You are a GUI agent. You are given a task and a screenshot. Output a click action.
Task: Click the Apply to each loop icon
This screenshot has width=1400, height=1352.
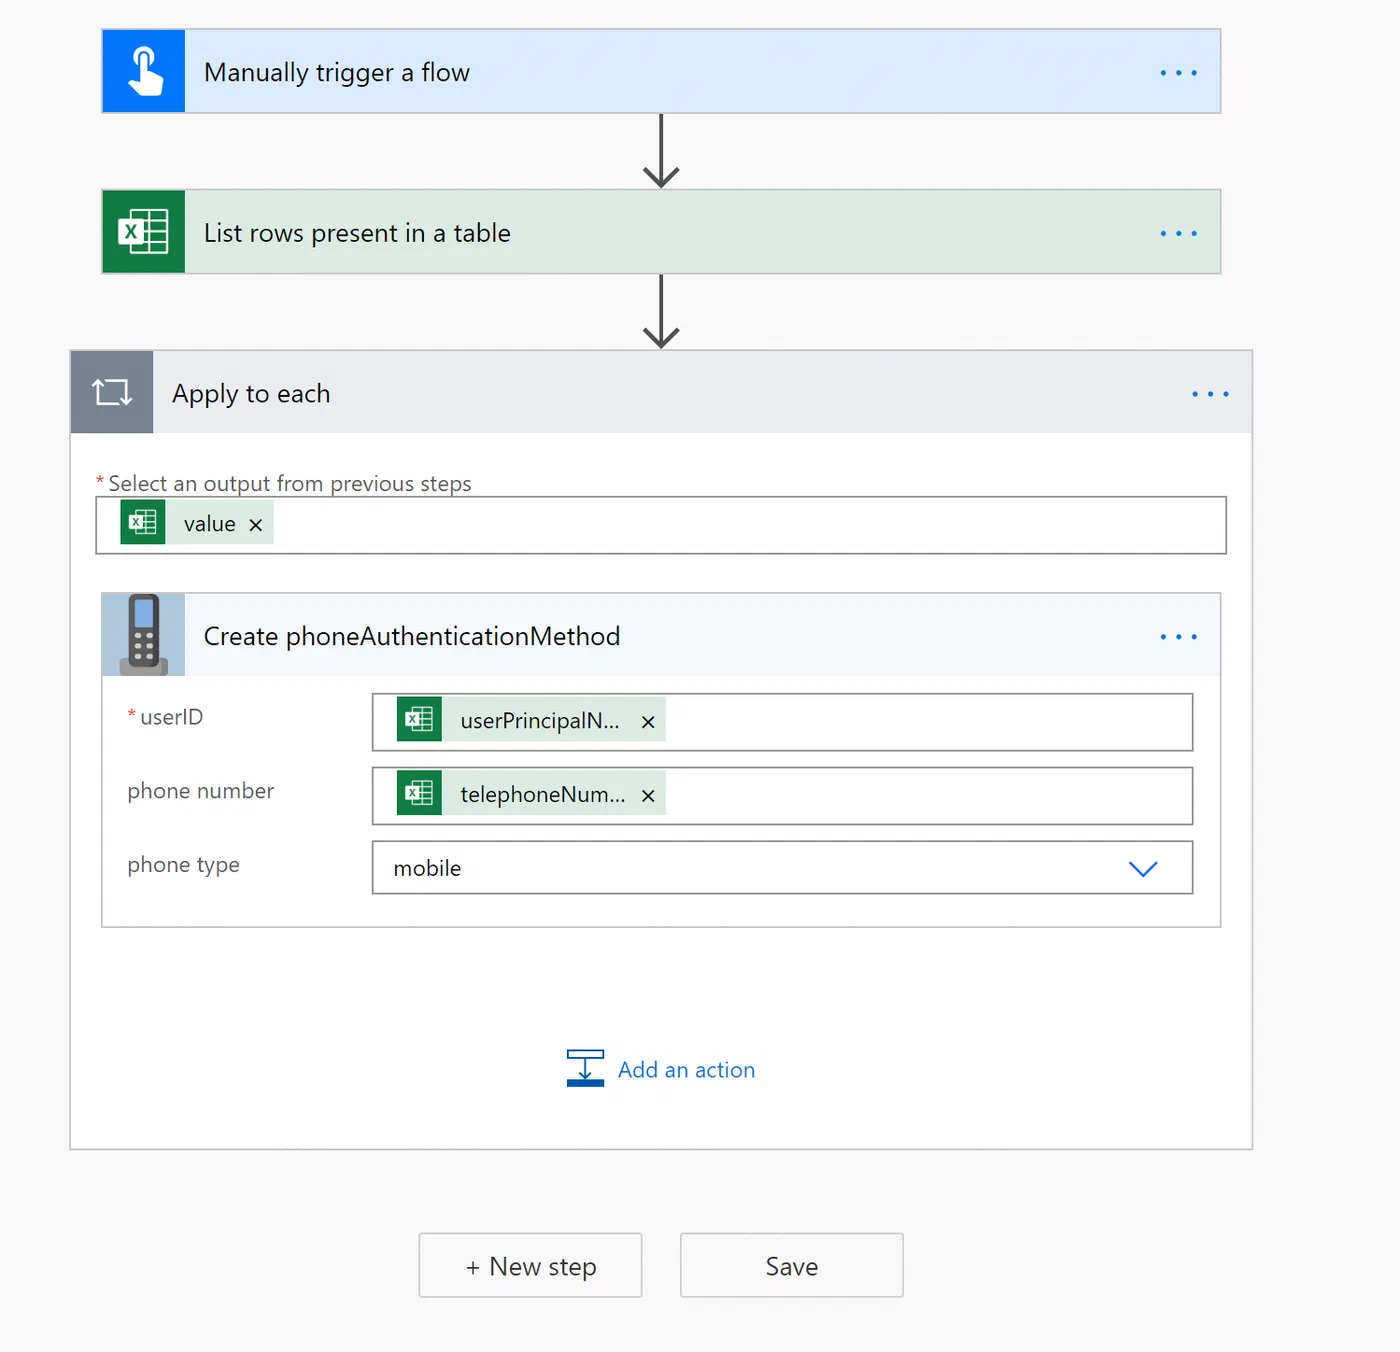[112, 392]
